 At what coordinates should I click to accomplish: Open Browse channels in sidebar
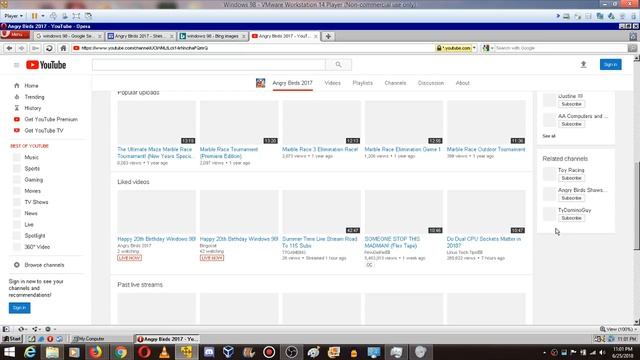pos(45,265)
